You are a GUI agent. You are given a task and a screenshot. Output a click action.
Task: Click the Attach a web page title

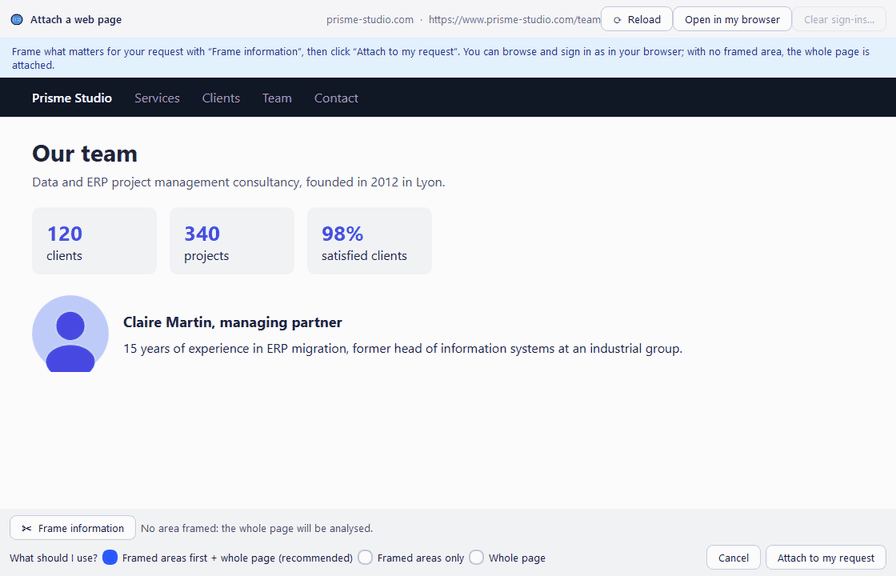(76, 19)
